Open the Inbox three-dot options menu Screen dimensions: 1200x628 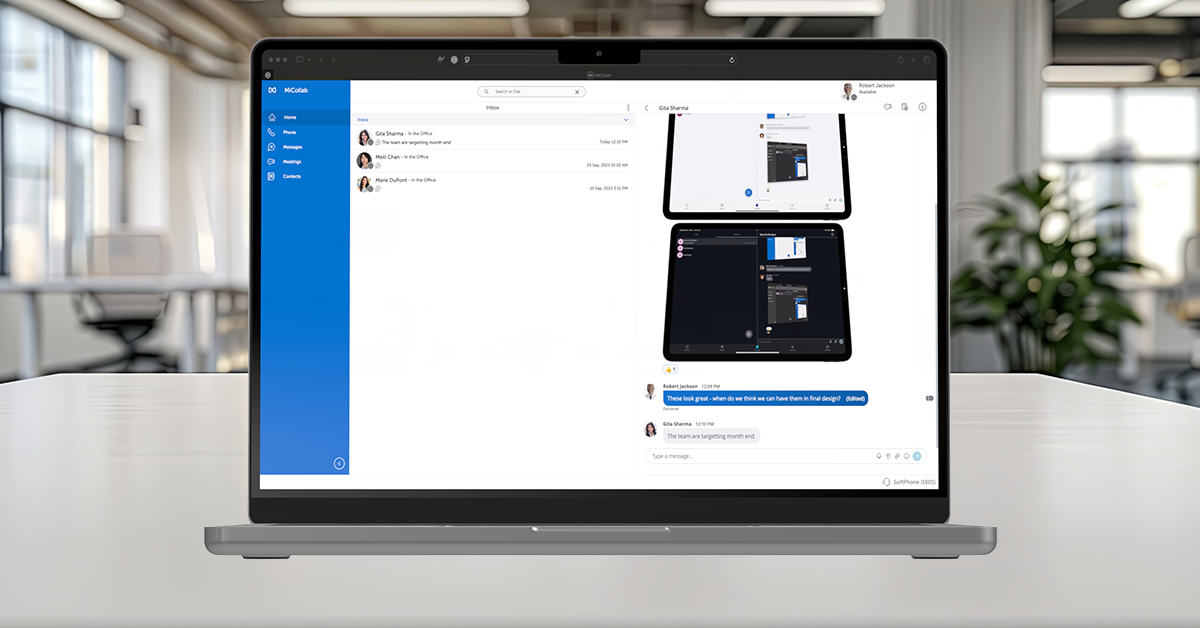(628, 107)
